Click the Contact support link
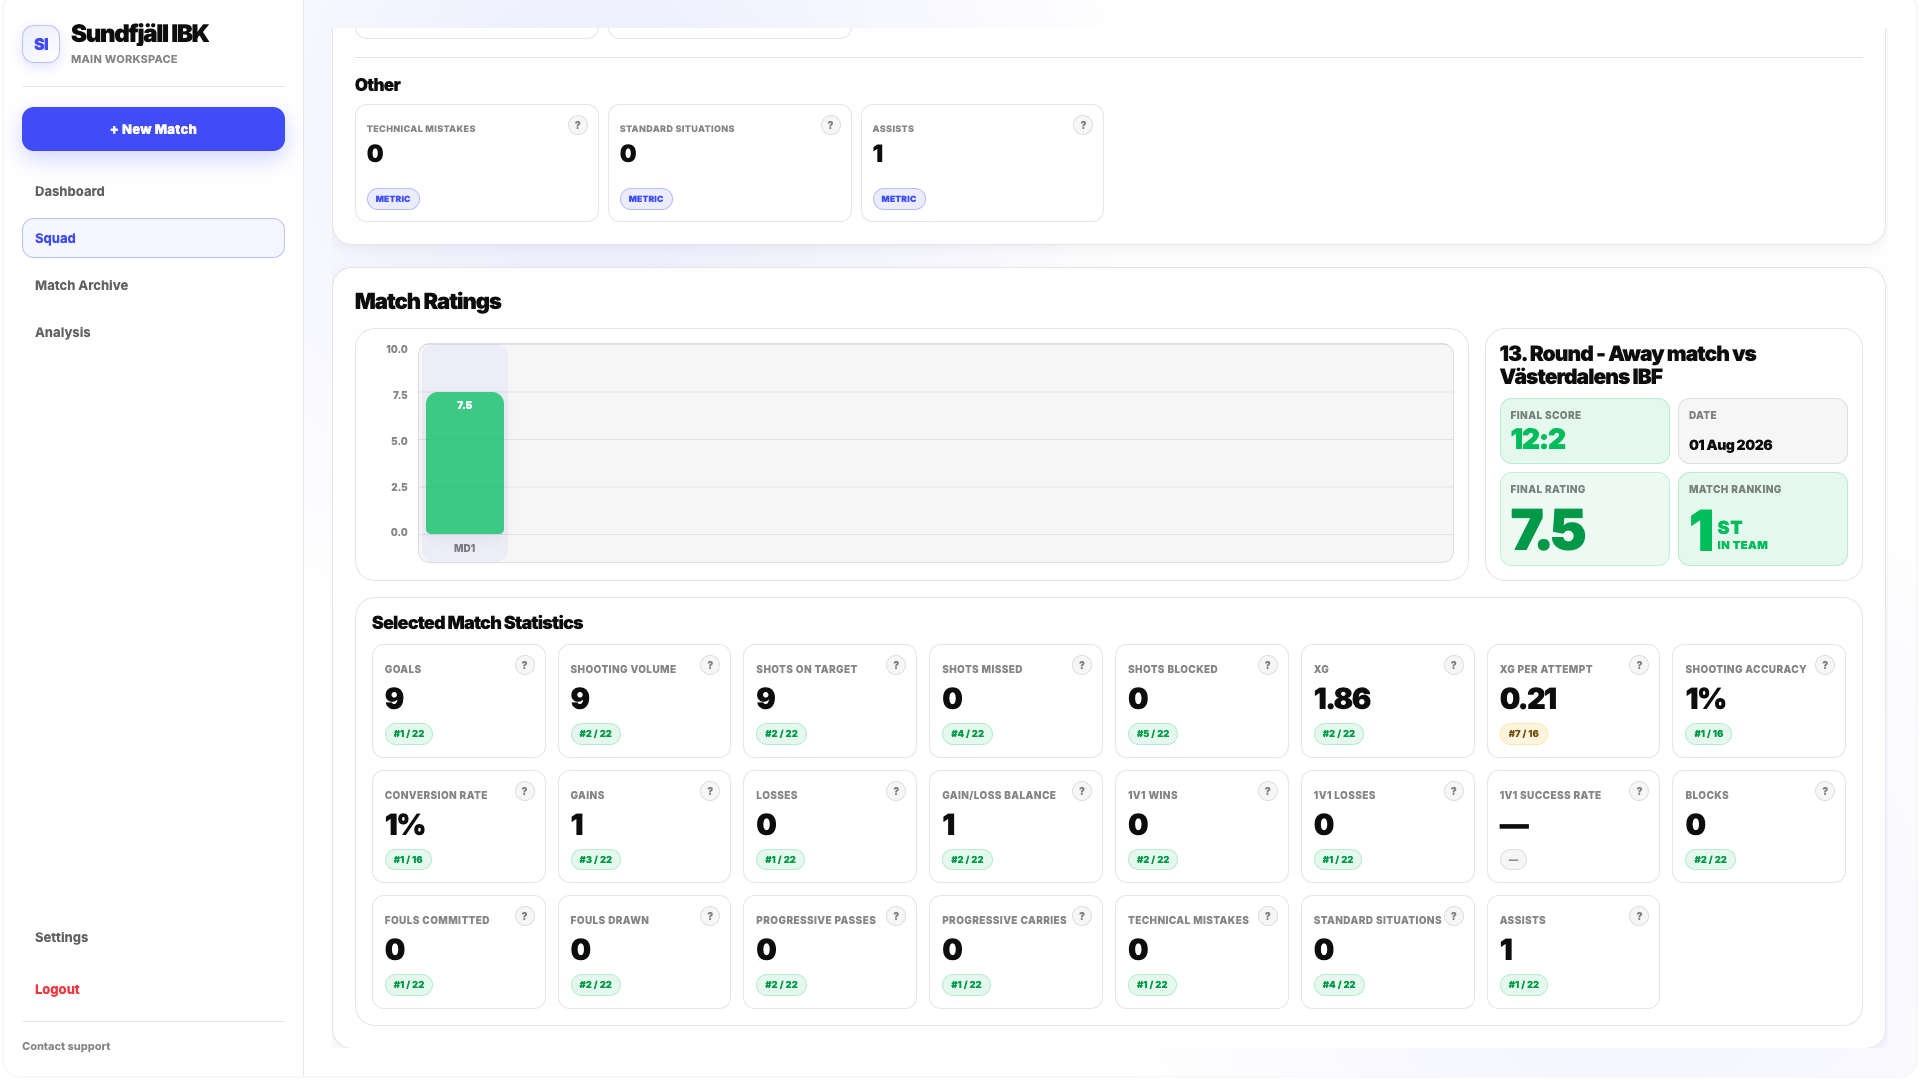The width and height of the screenshot is (1920, 1080). (x=66, y=1046)
